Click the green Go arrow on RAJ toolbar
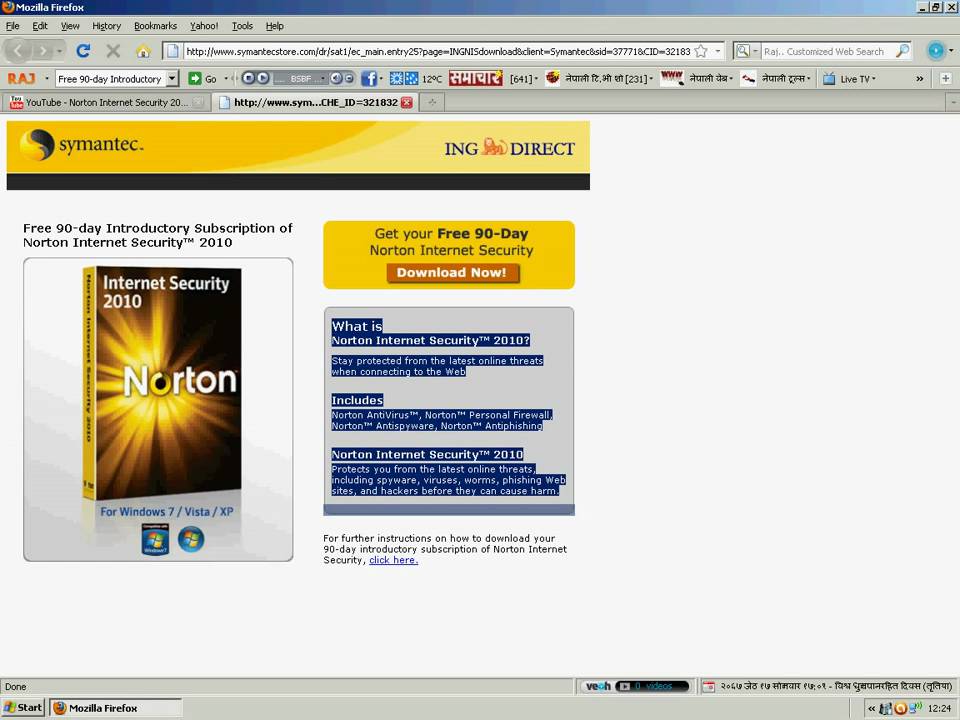This screenshot has width=960, height=720. 195,78
